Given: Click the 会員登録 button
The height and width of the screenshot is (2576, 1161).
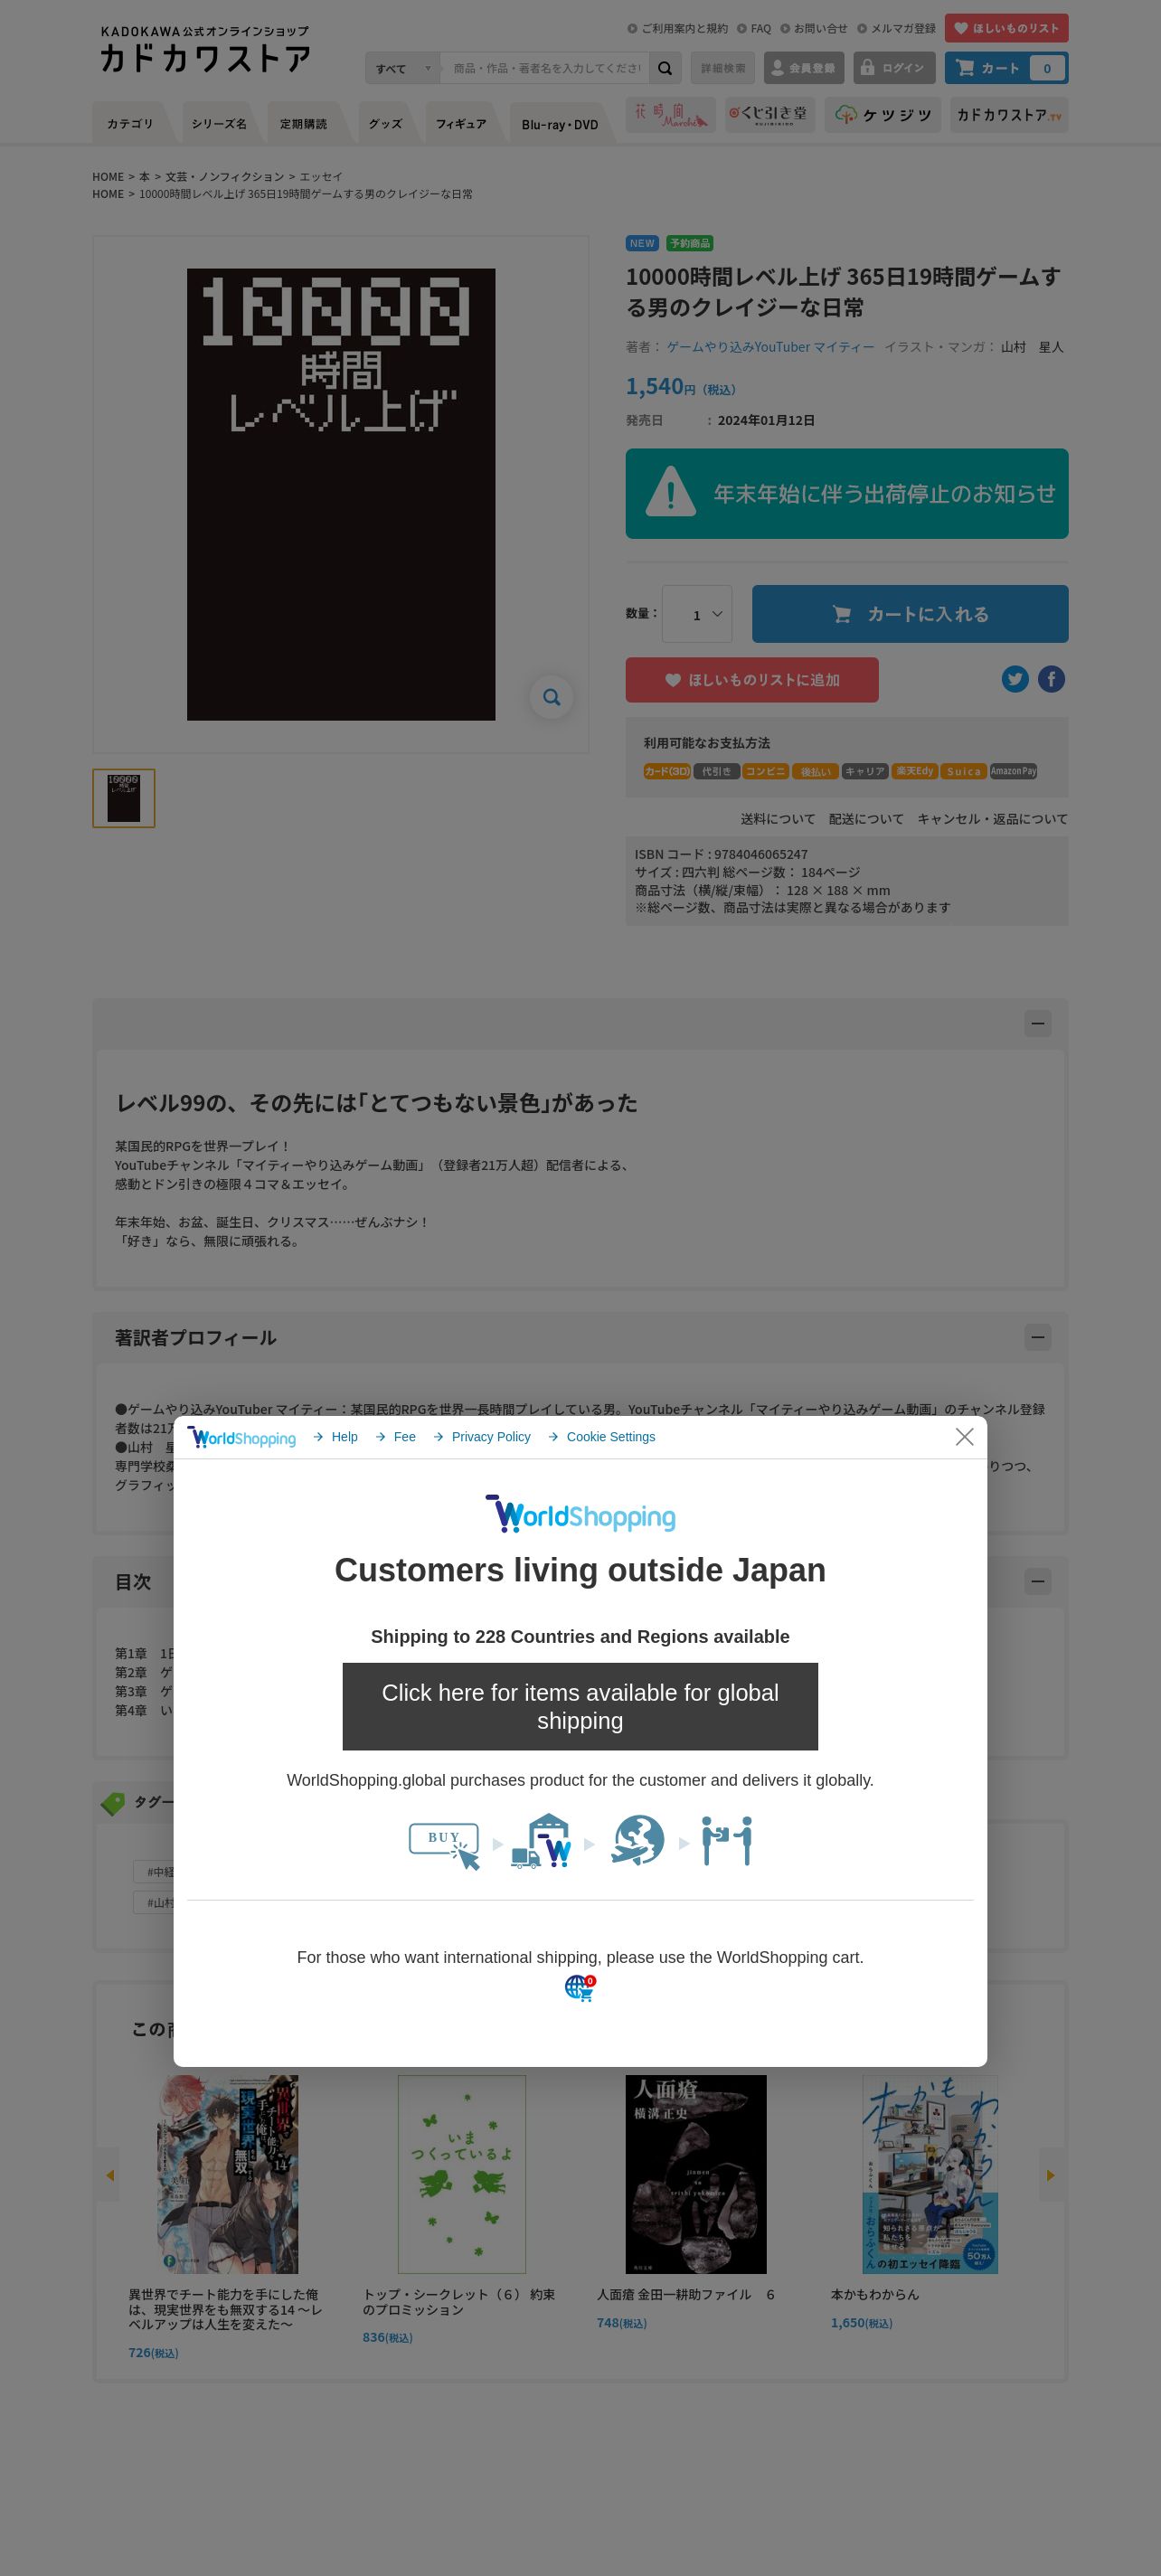Looking at the screenshot, I should (803, 68).
